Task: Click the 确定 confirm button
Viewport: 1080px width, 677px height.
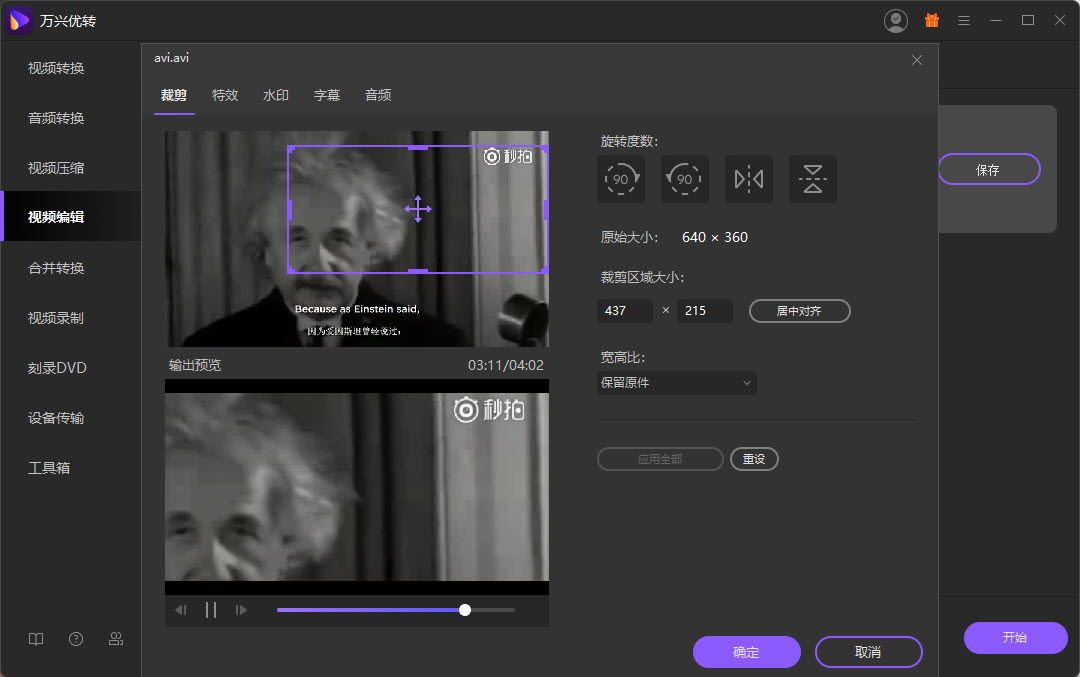Action: pyautogui.click(x=746, y=652)
